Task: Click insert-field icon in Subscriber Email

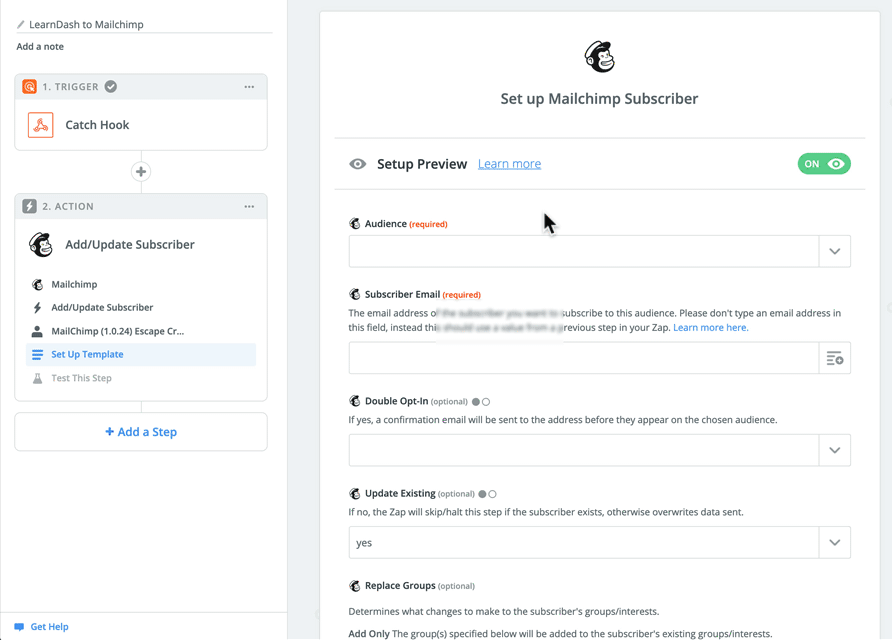Action: (834, 358)
